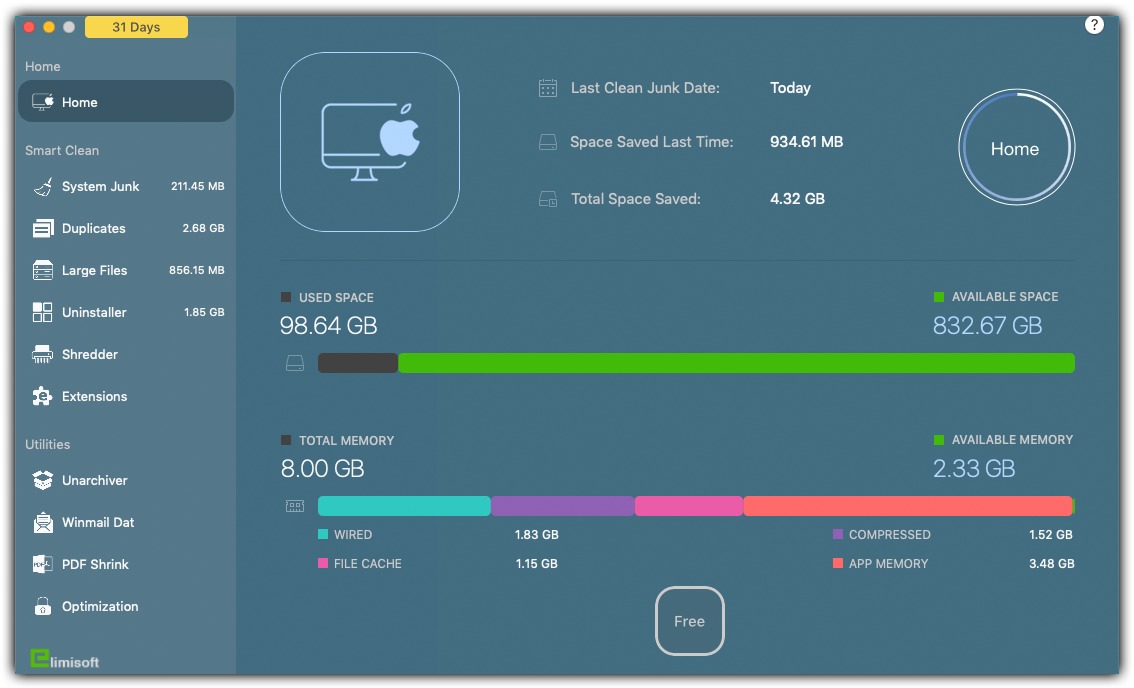1134x688 pixels.
Task: Open Uninstaller via its grid icon
Action: [43, 313]
